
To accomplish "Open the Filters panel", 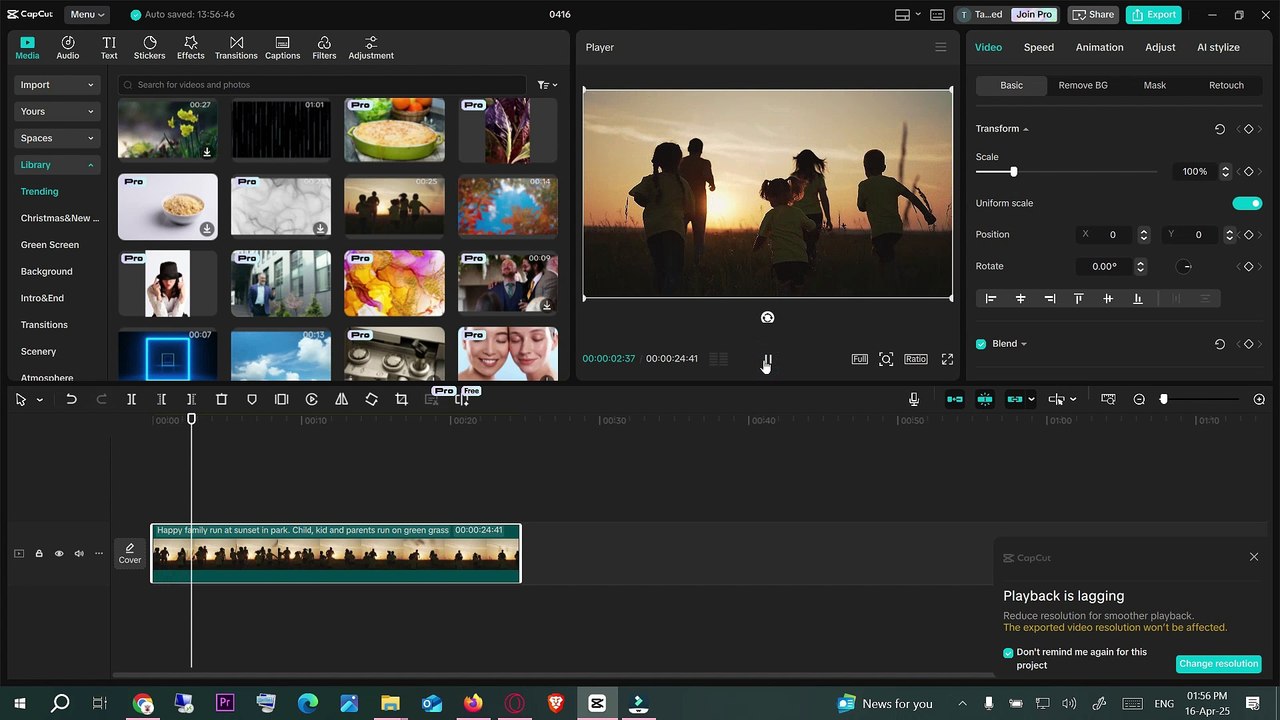I will coord(324,47).
